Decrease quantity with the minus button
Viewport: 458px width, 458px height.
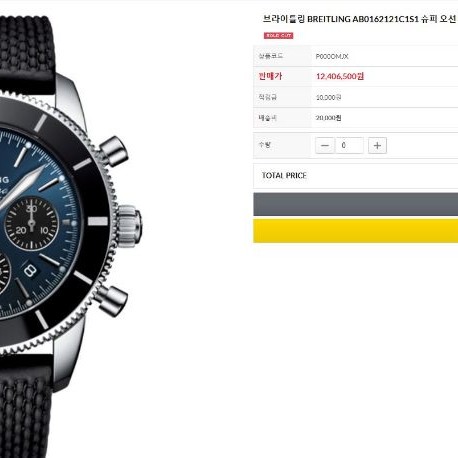[325, 145]
